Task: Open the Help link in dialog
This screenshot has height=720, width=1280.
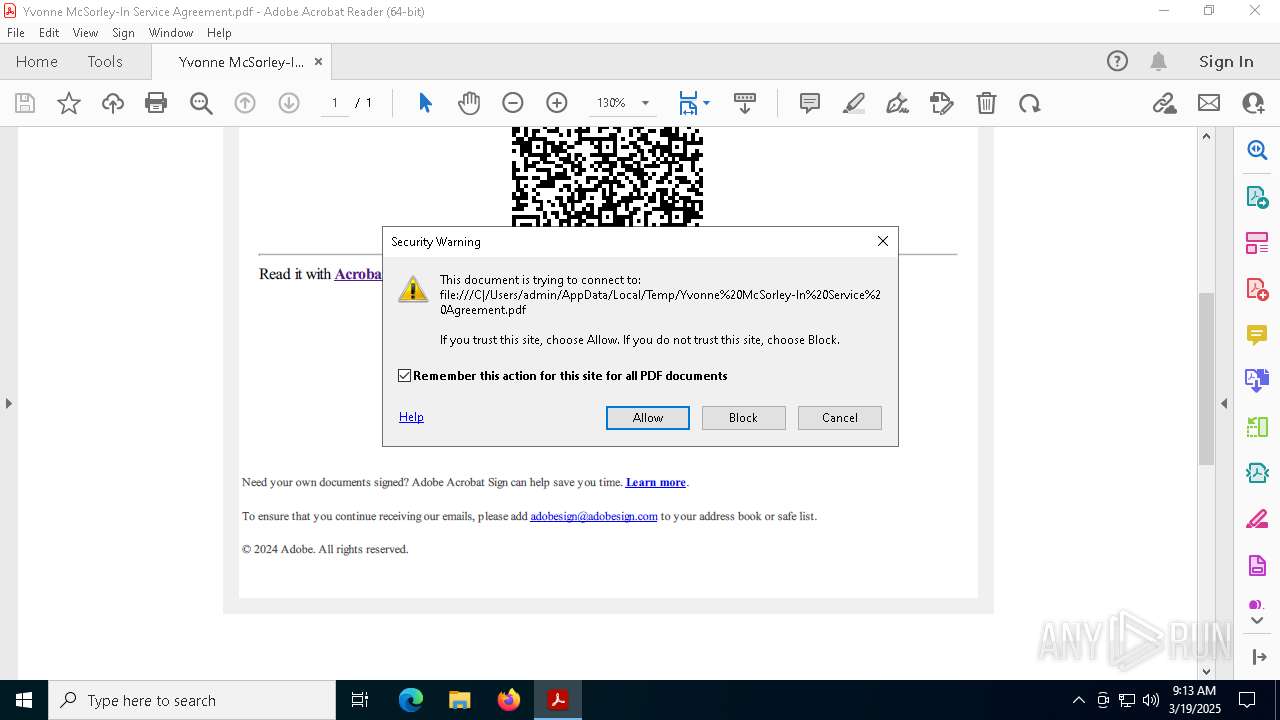Action: [411, 417]
